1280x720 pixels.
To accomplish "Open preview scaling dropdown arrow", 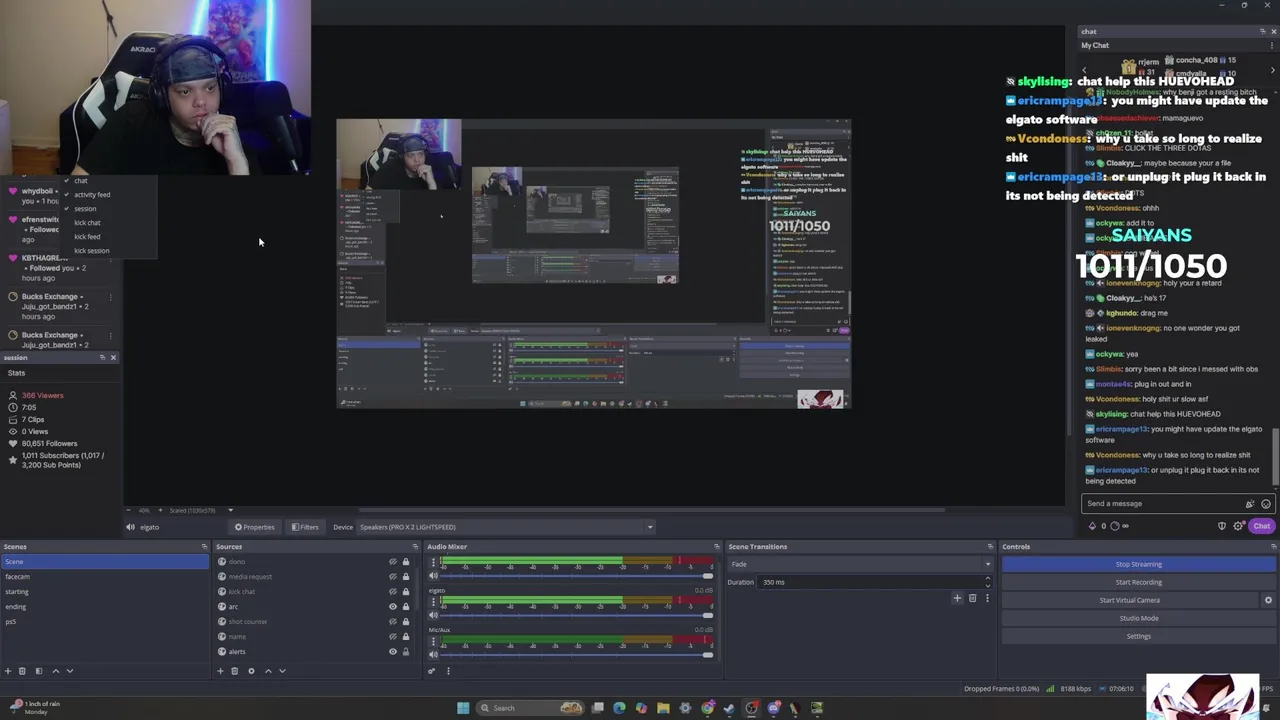I will tap(230, 510).
